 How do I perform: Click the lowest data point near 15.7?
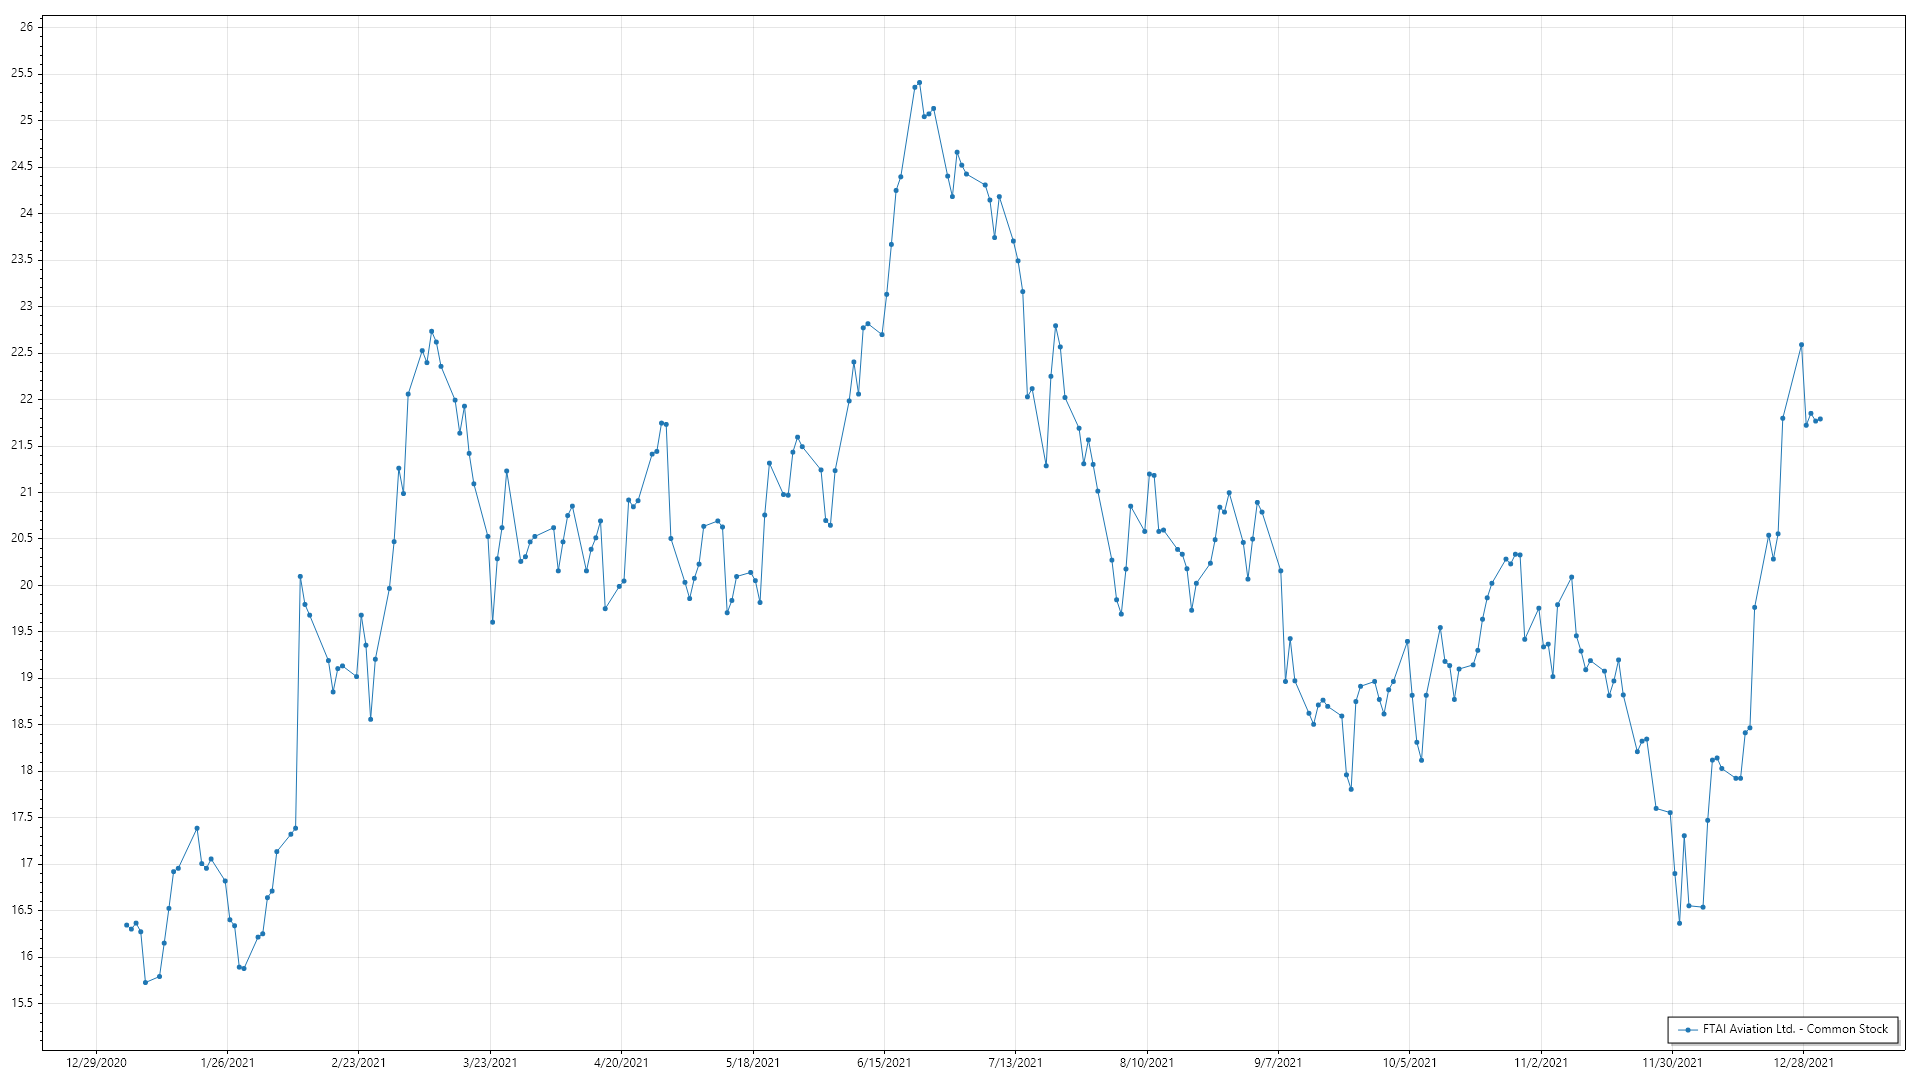point(145,982)
